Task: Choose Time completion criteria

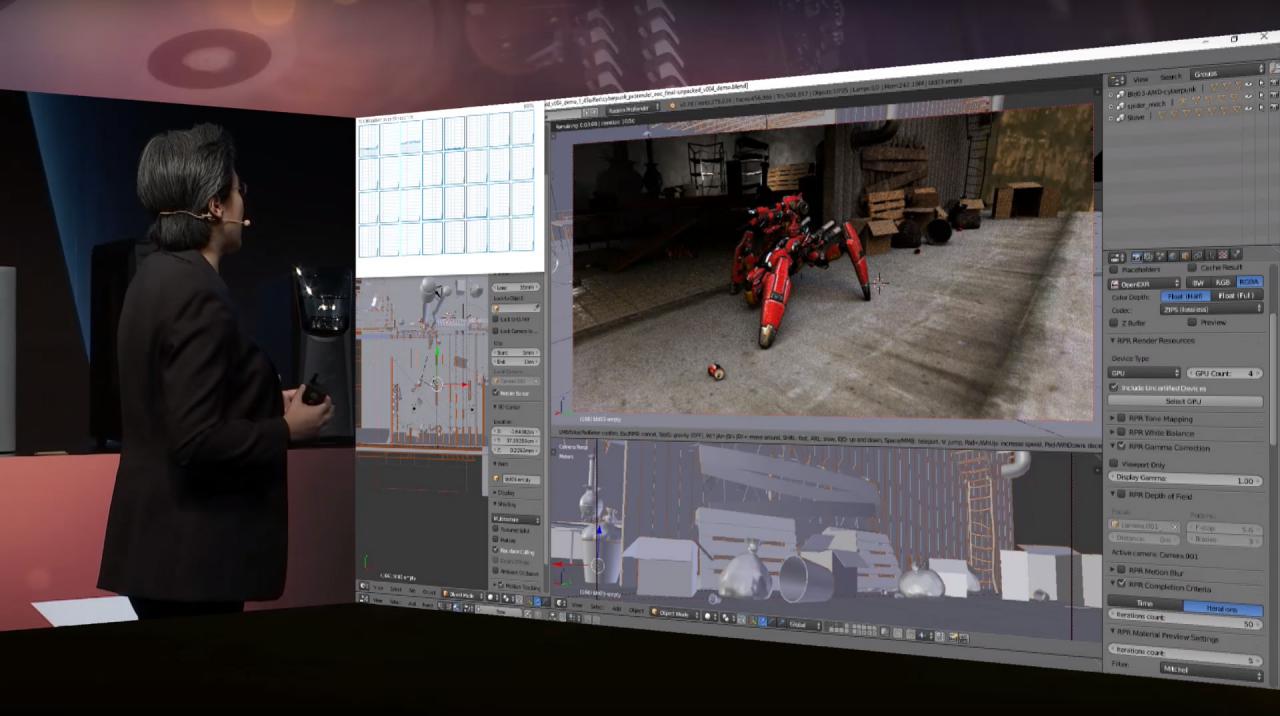Action: coord(1145,603)
